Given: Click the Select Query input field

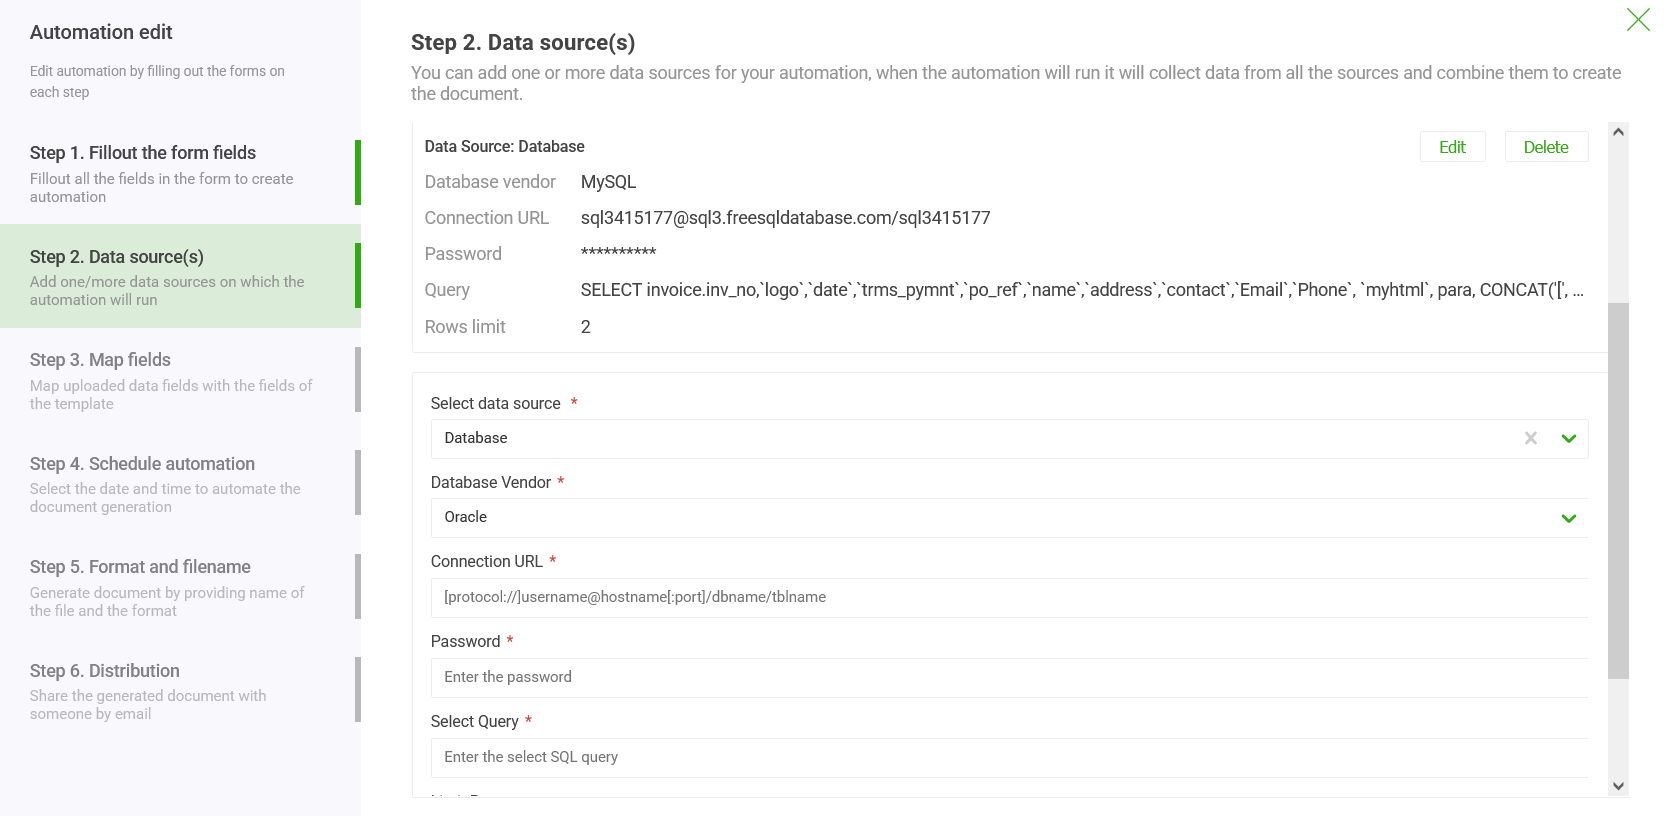Looking at the screenshot, I should [x=1008, y=757].
